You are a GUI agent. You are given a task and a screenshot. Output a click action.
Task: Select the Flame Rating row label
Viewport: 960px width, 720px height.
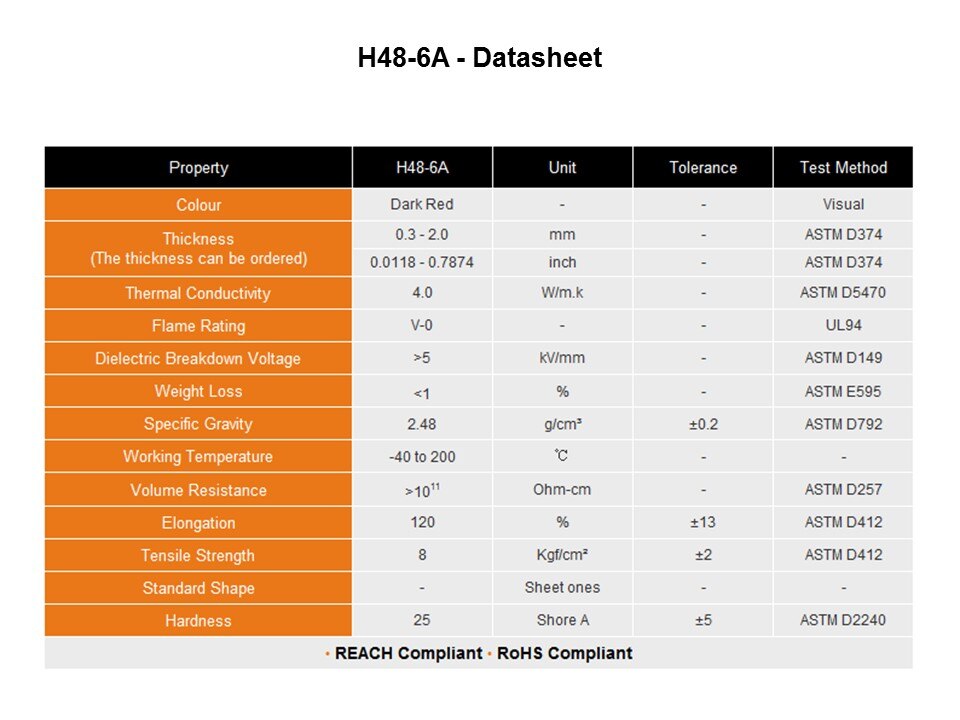tap(198, 326)
